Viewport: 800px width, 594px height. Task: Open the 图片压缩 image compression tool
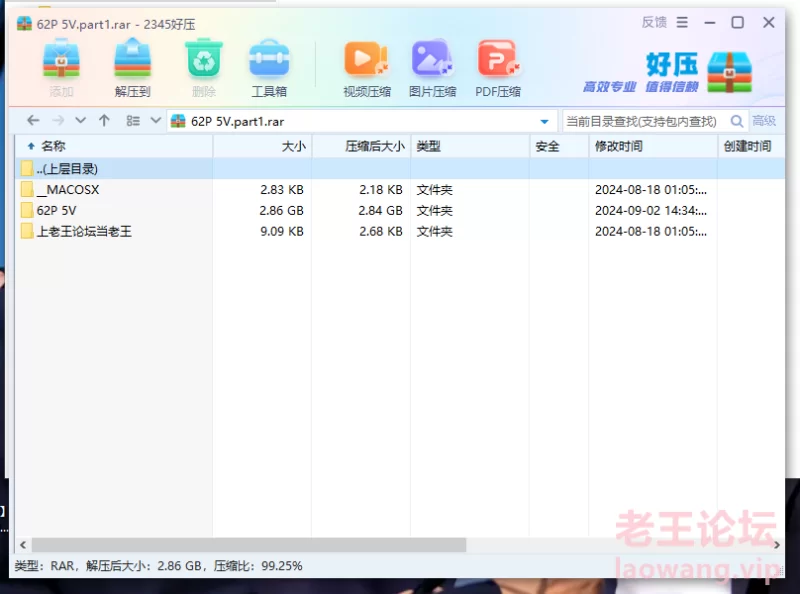432,68
